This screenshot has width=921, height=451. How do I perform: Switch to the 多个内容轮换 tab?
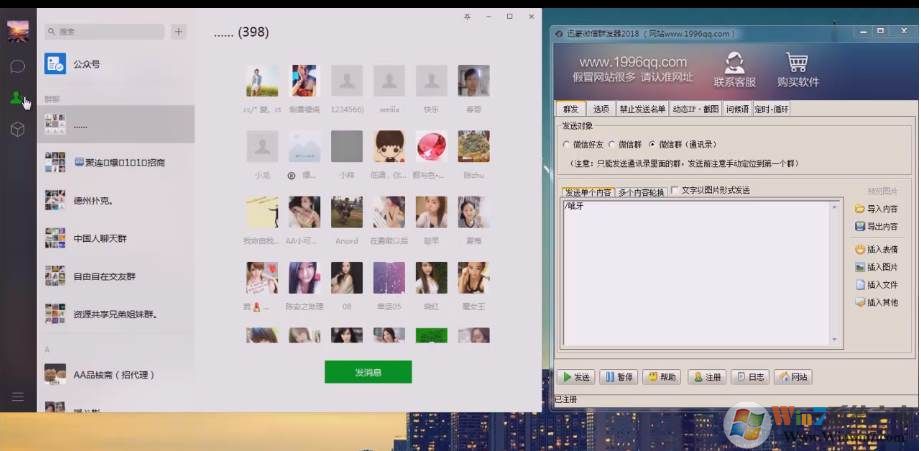pyautogui.click(x=641, y=191)
